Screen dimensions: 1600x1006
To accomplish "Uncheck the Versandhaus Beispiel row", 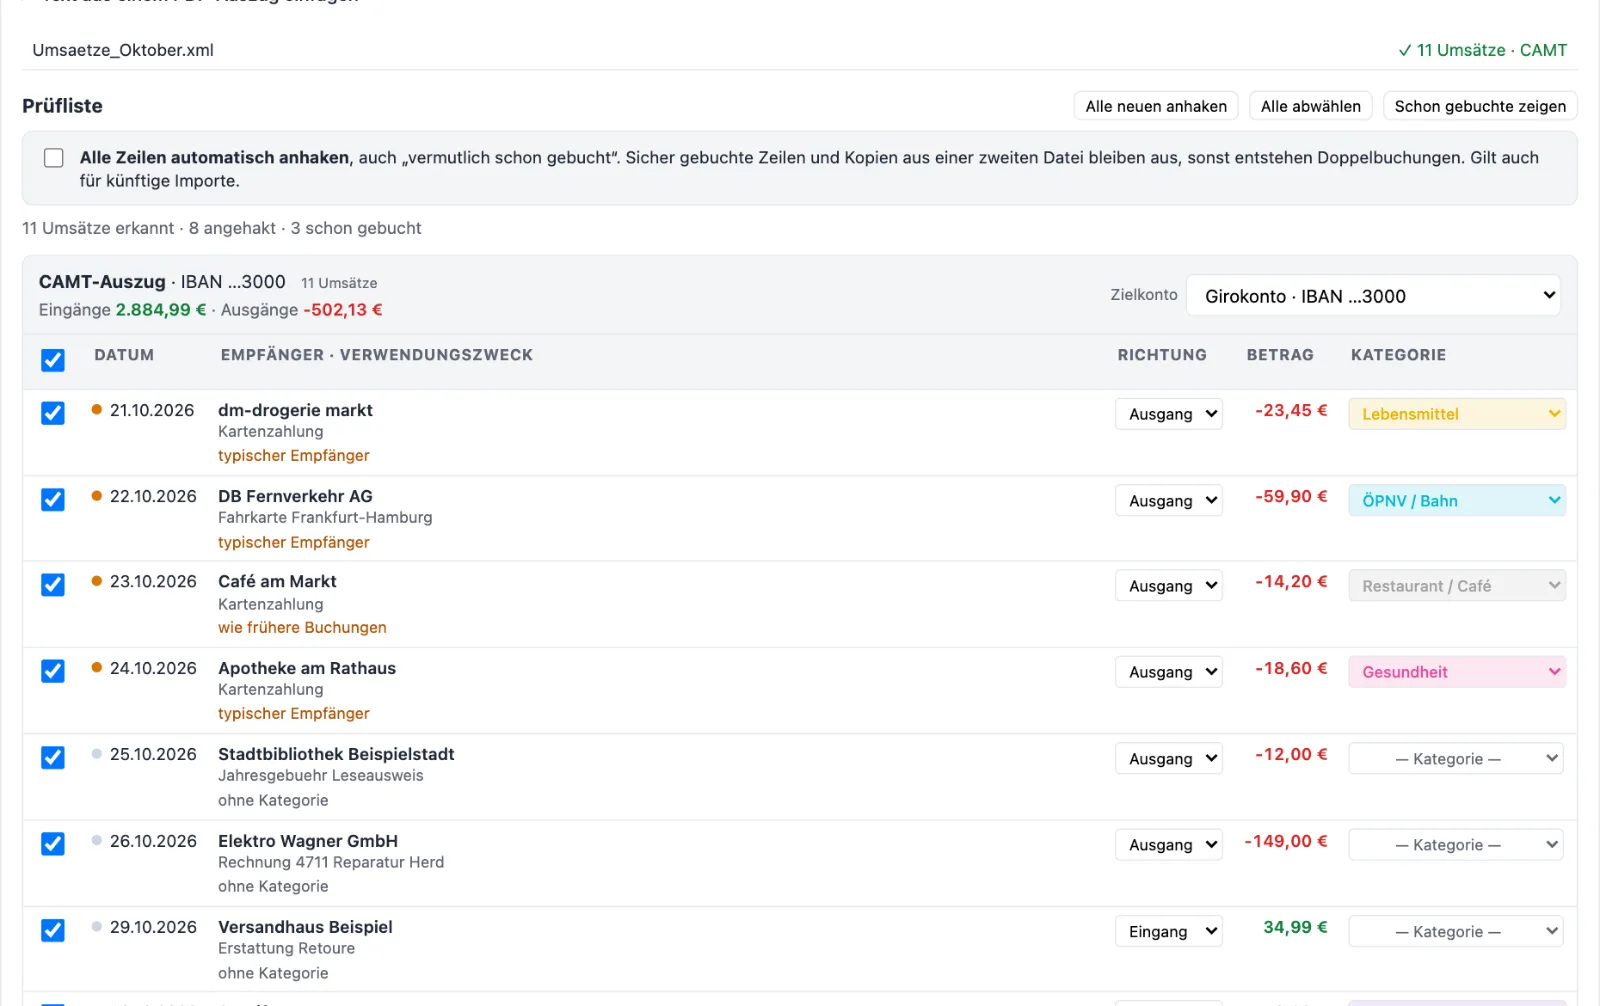I will [53, 930].
